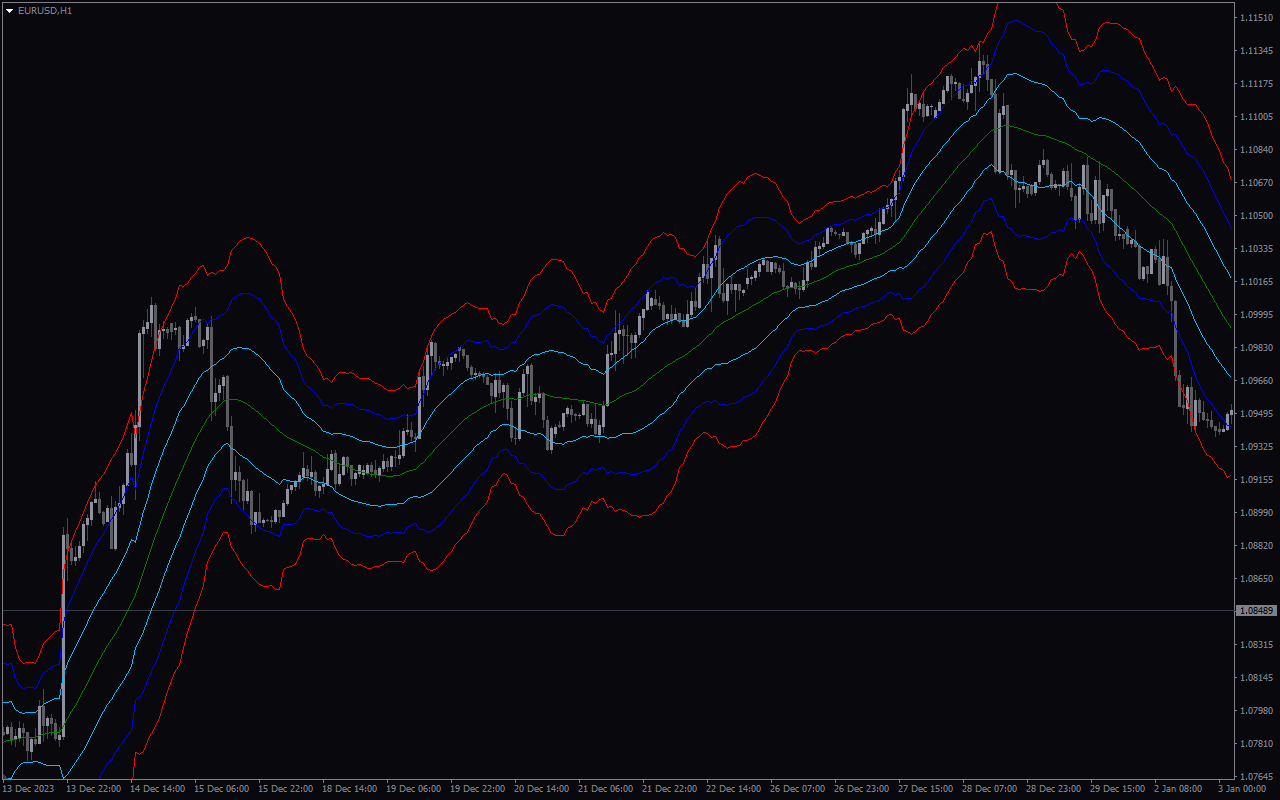Click the 1.08315 price label
This screenshot has width=1280, height=800.
pos(1256,645)
